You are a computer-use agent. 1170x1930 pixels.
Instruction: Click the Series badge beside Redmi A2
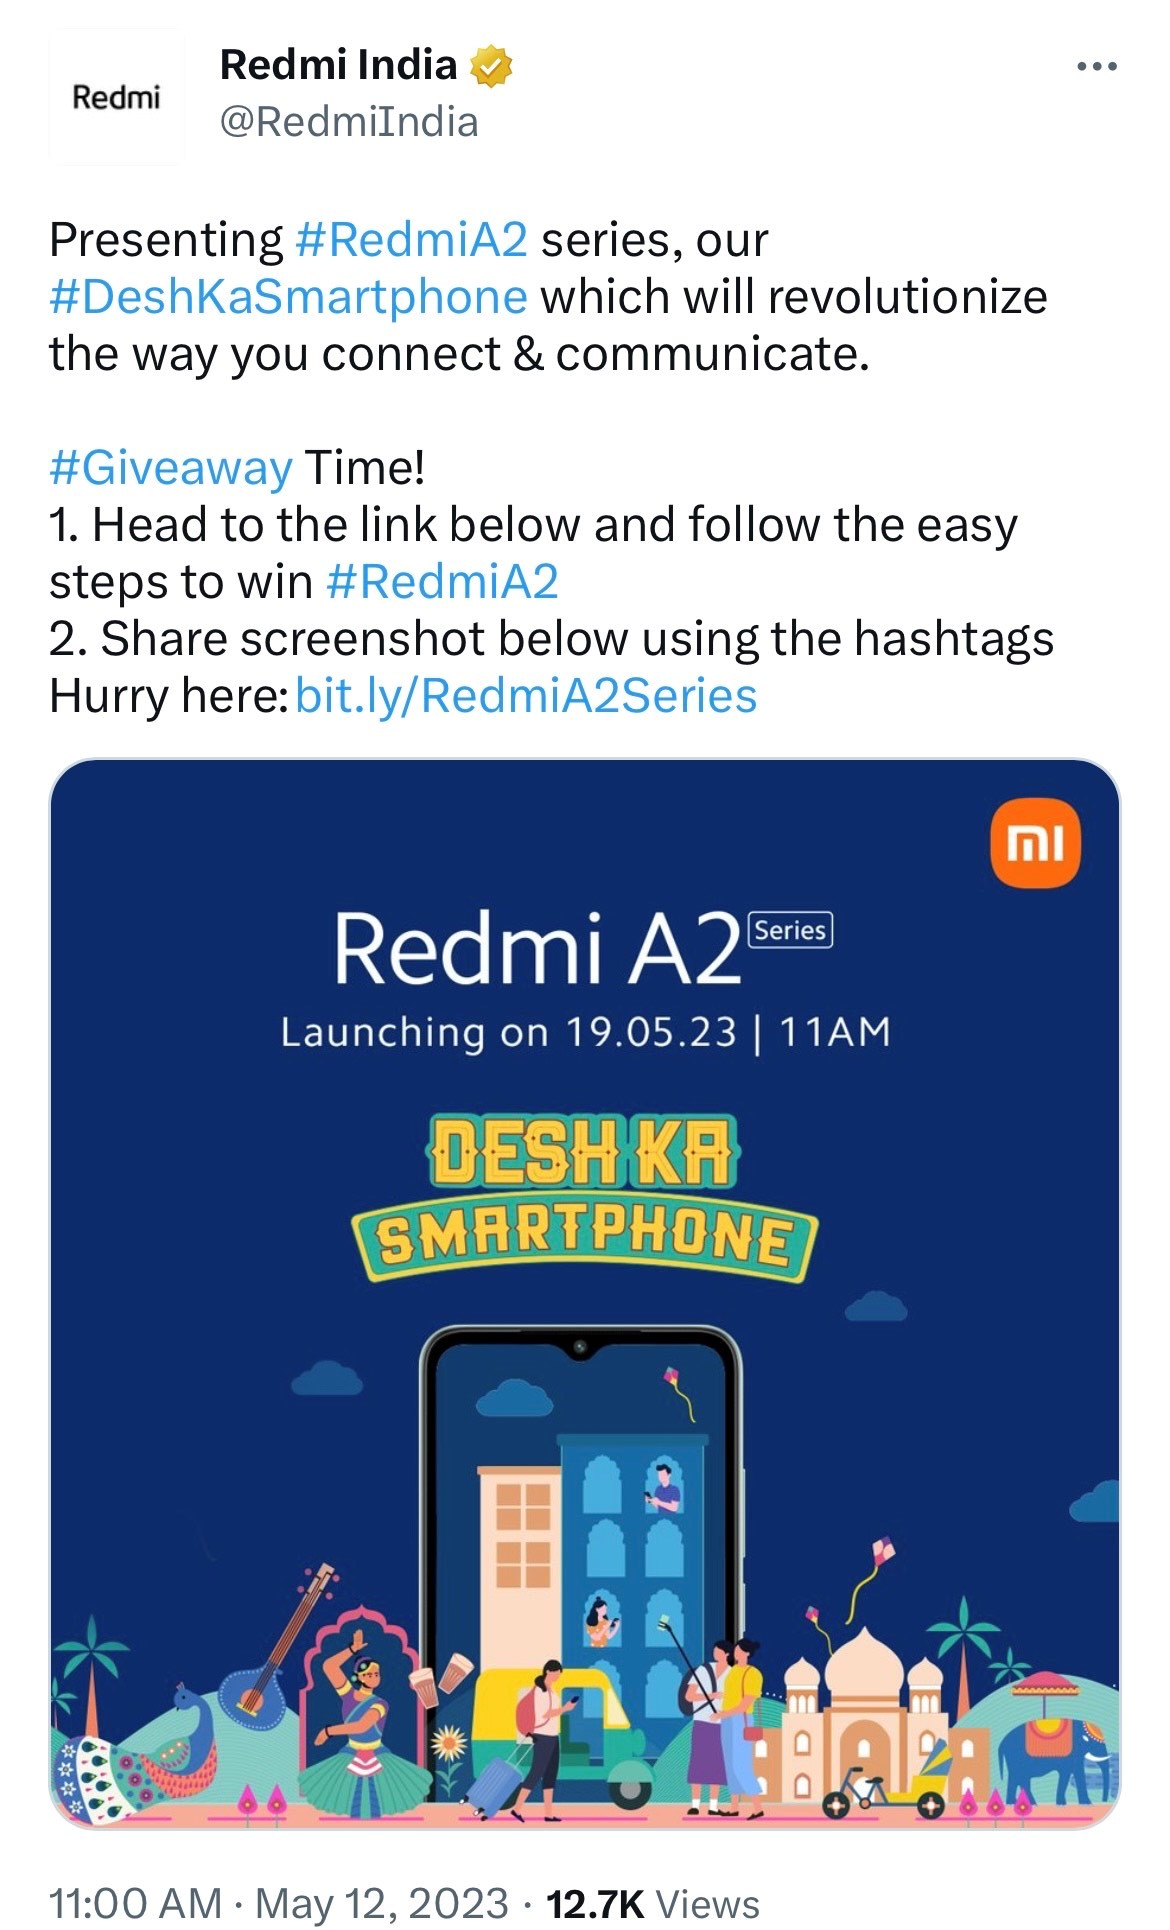pos(790,930)
